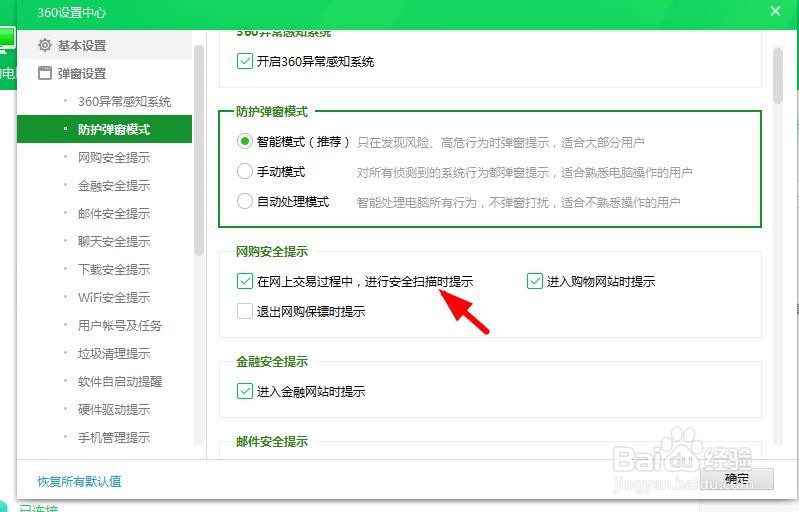Go to 金融安全提示 in sidebar
The image size is (799, 512).
[114, 185]
